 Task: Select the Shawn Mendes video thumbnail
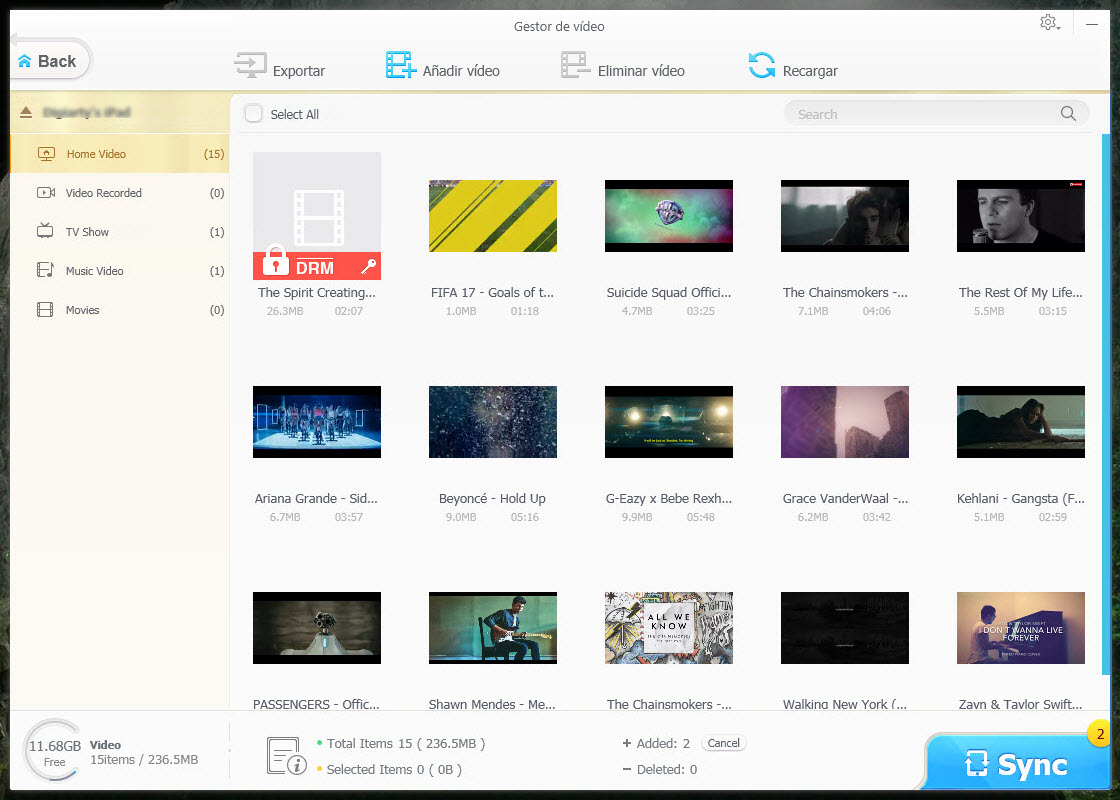(x=493, y=628)
